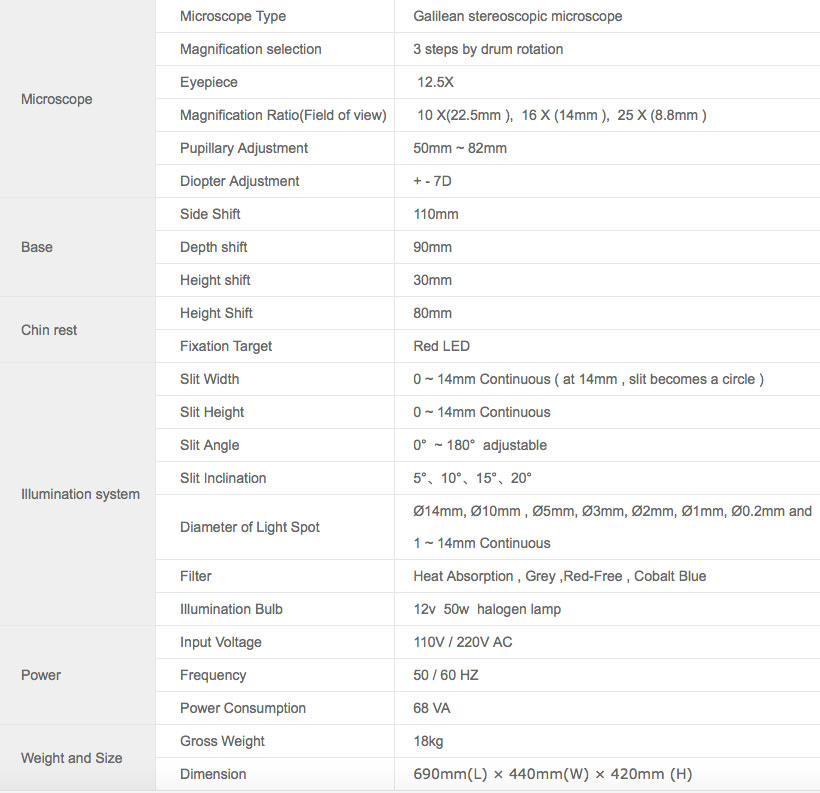820x793 pixels.
Task: Click the Chin rest category label
Action: (49, 330)
